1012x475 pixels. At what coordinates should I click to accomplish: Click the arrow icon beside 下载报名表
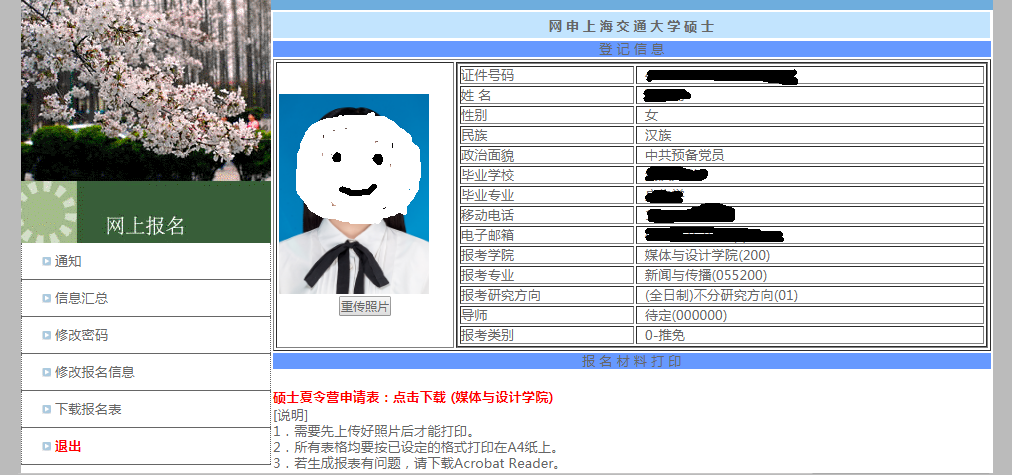46,409
